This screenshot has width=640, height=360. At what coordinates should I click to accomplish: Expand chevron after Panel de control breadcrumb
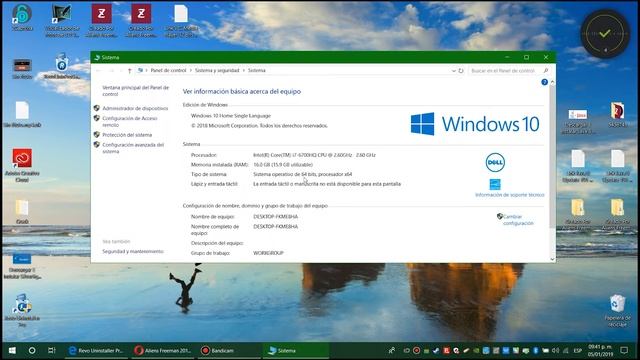click(190, 71)
